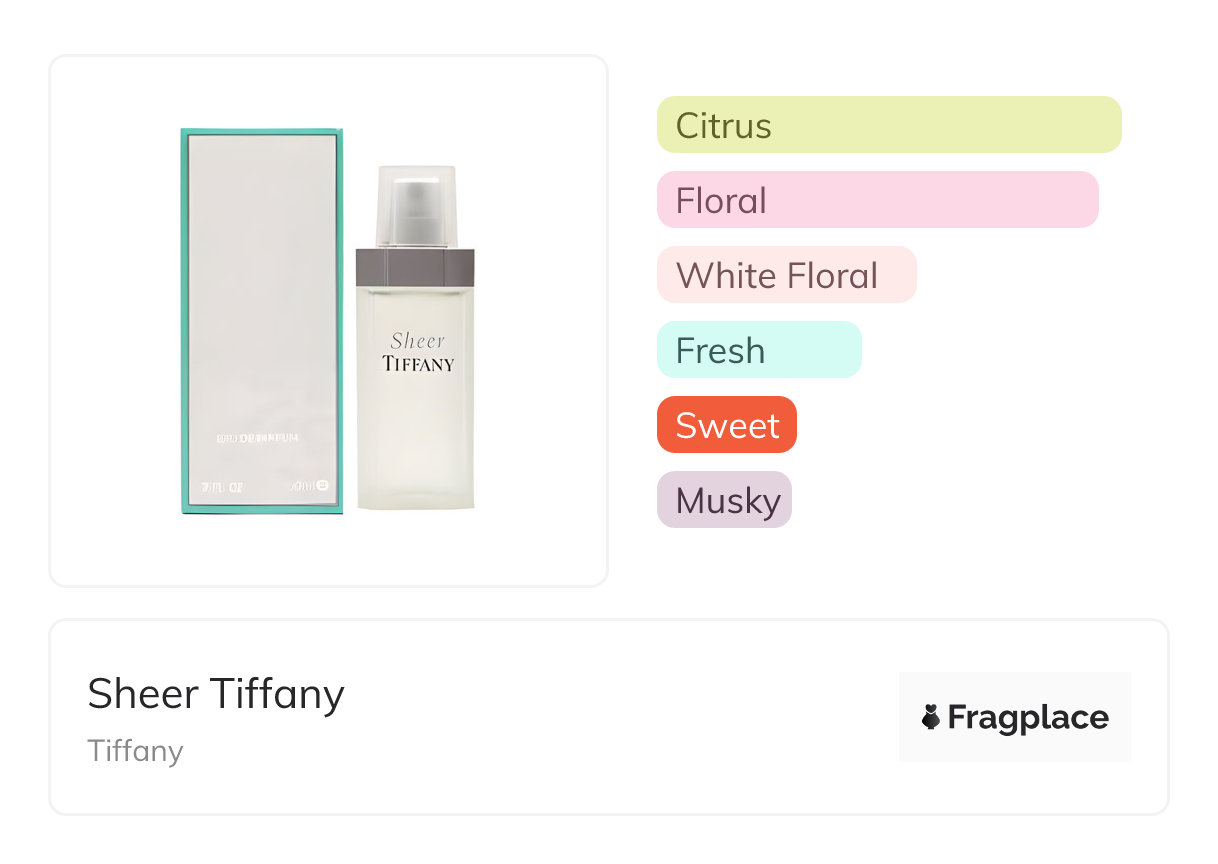Open the Sheer Tiffany title
Screen dimensions: 1218x864
216,694
